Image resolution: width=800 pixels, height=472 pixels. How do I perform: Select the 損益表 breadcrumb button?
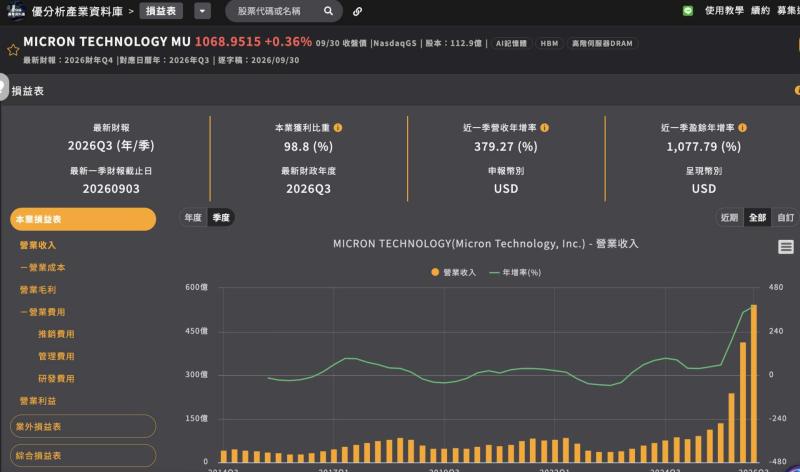point(161,11)
